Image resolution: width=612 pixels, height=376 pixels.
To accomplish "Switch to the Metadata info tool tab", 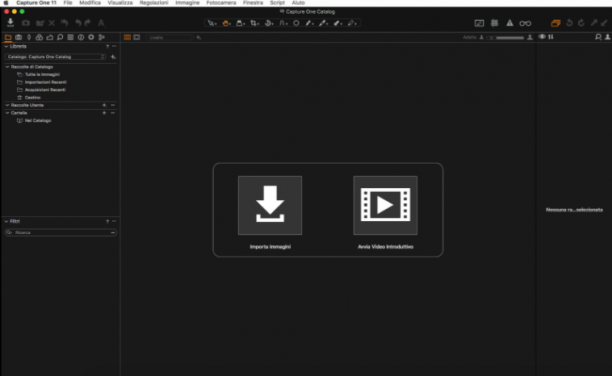I will click(81, 37).
